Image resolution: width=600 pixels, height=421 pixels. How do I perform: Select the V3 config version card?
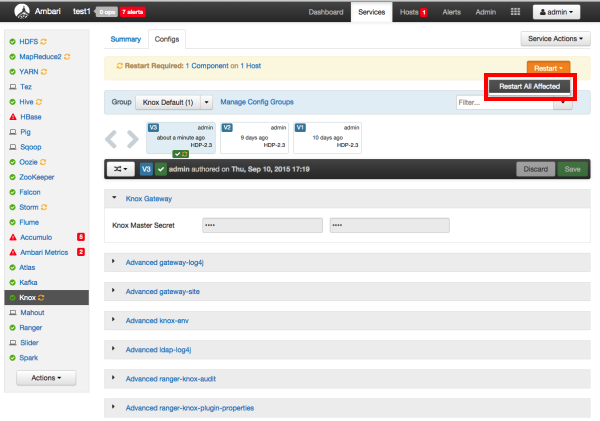point(181,138)
